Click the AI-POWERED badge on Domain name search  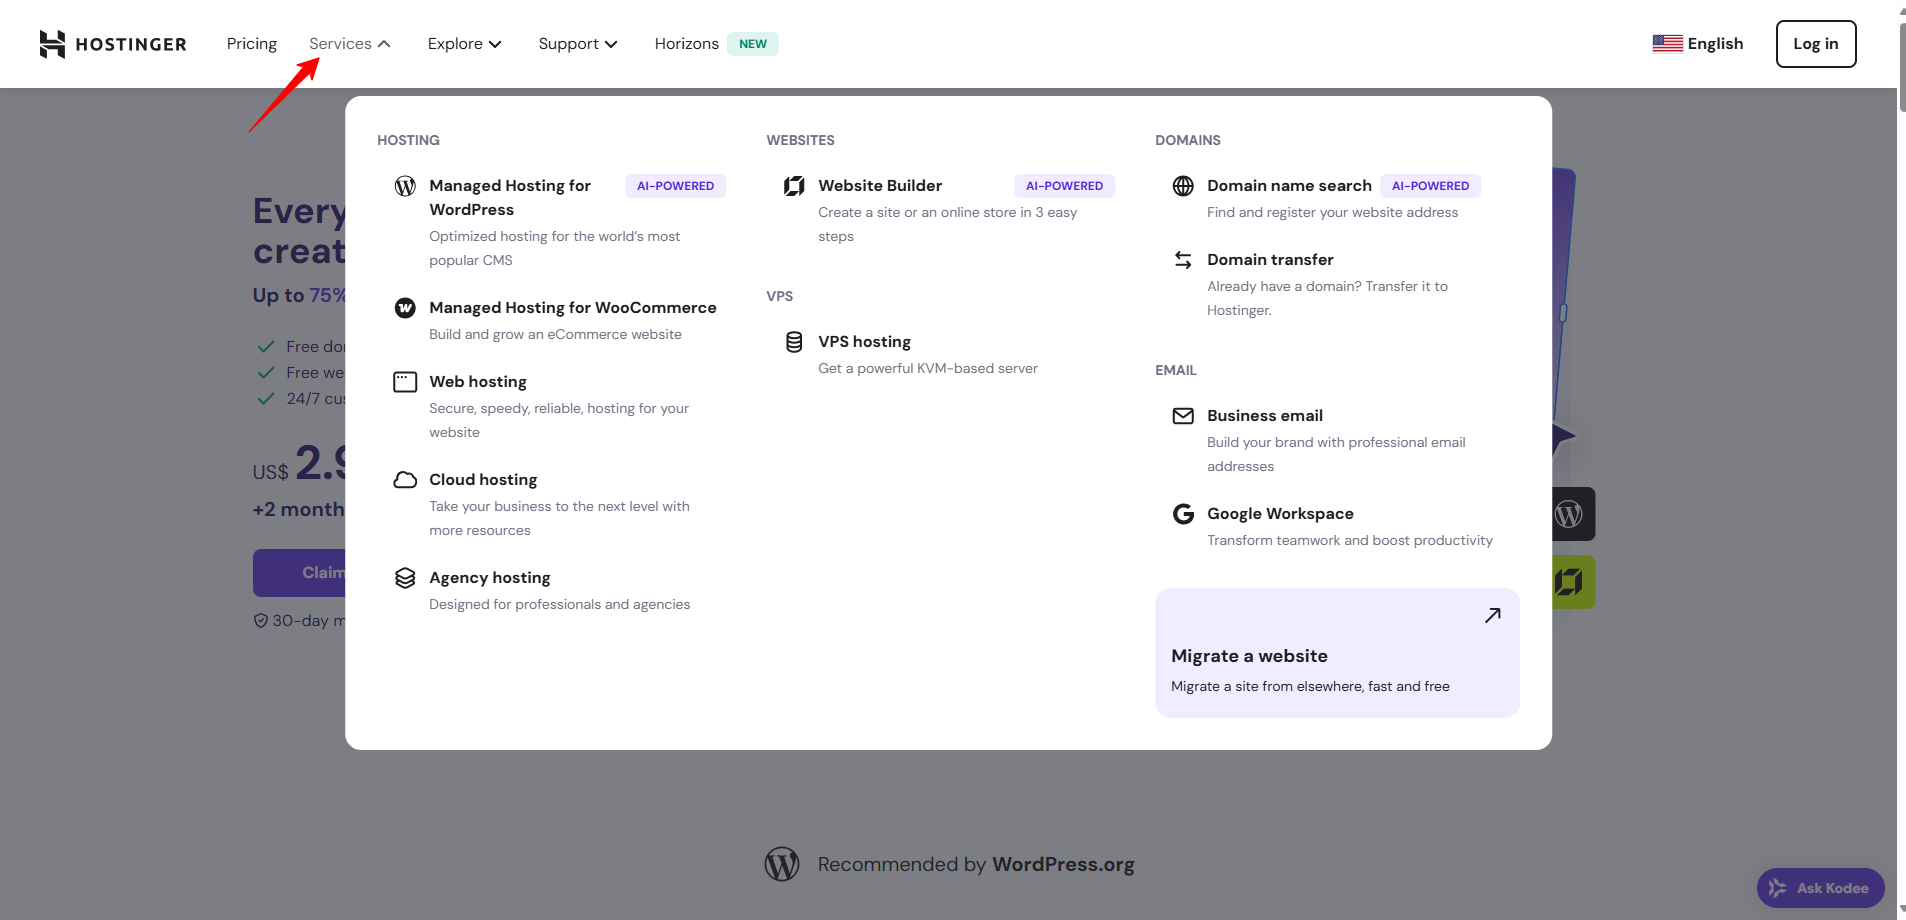pos(1430,186)
